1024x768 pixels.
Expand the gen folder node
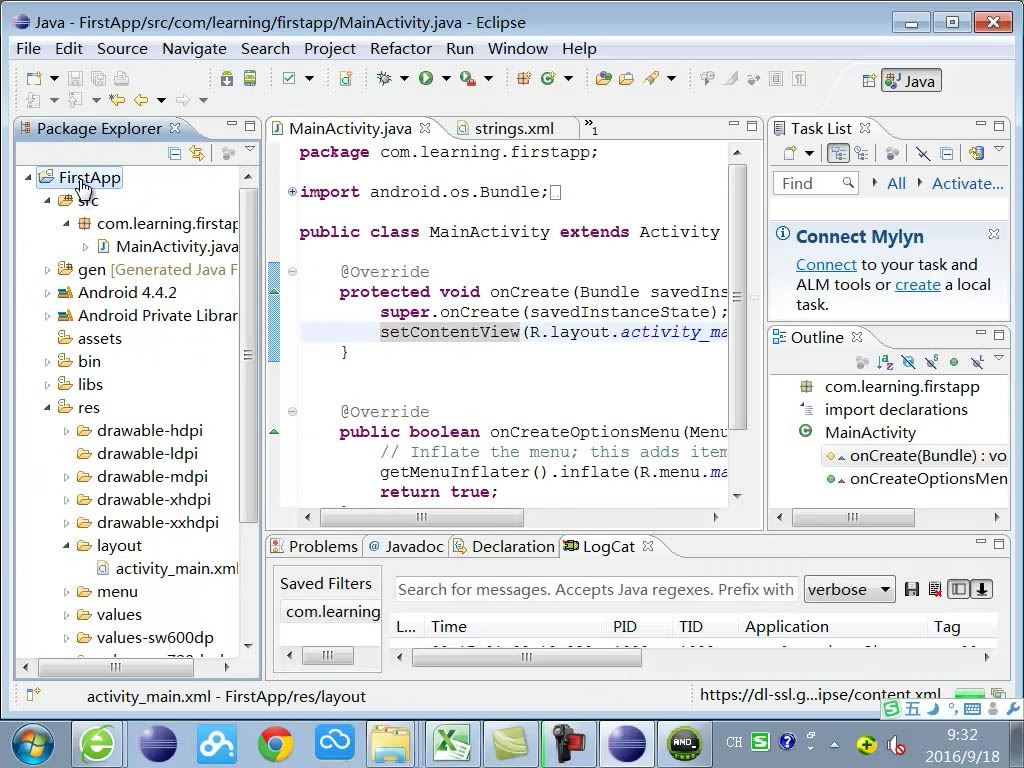click(x=47, y=270)
